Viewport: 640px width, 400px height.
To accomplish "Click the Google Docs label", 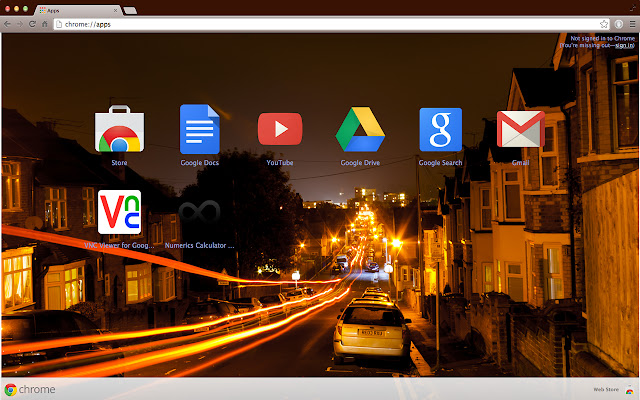I will coord(200,162).
